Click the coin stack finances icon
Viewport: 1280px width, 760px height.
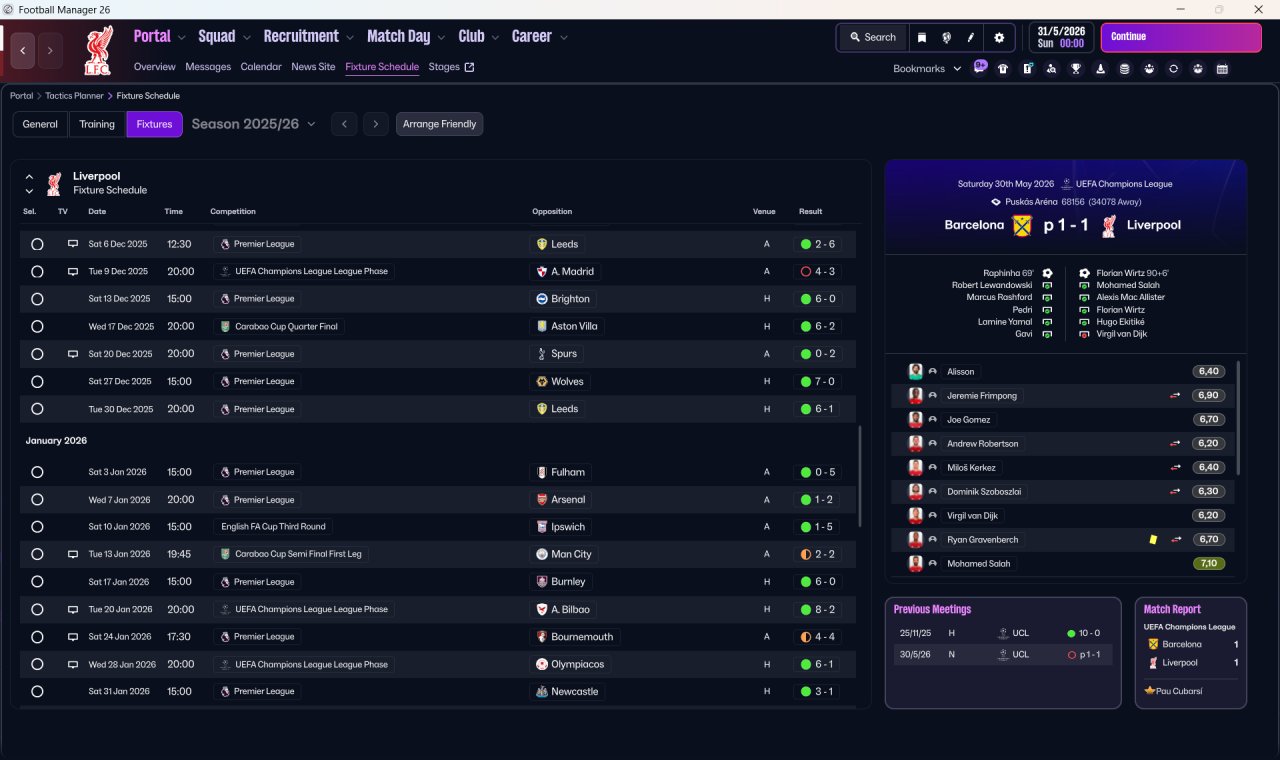(1125, 69)
